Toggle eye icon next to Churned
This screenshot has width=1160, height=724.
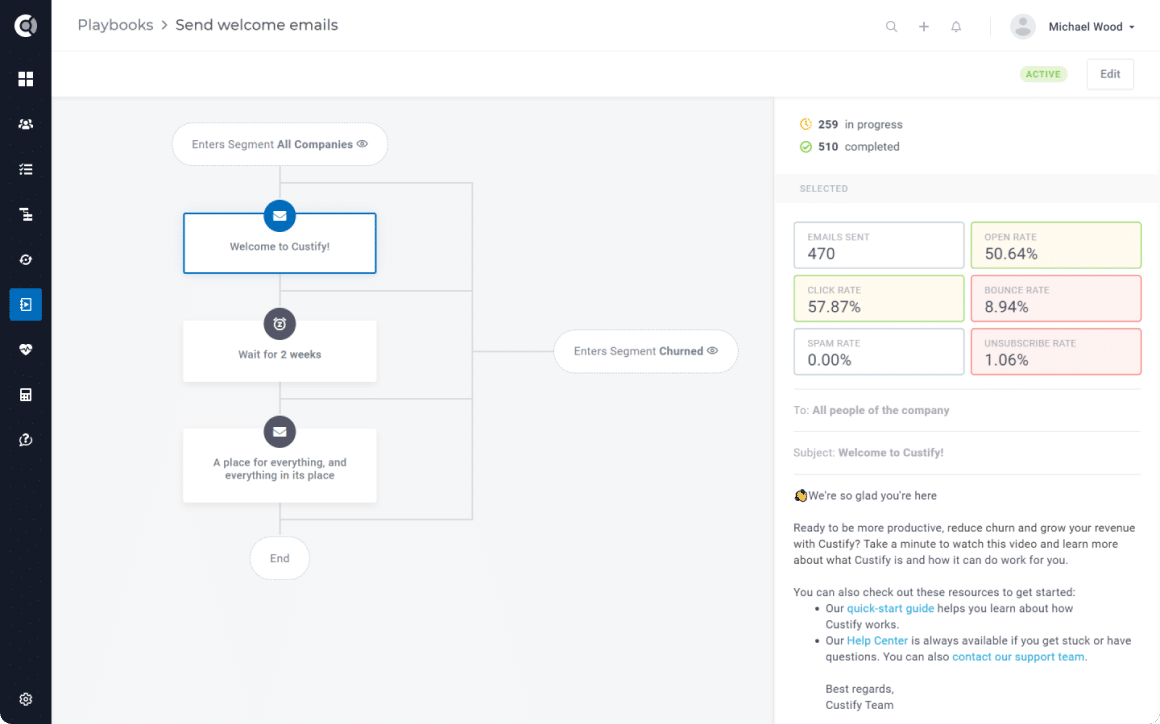click(712, 351)
